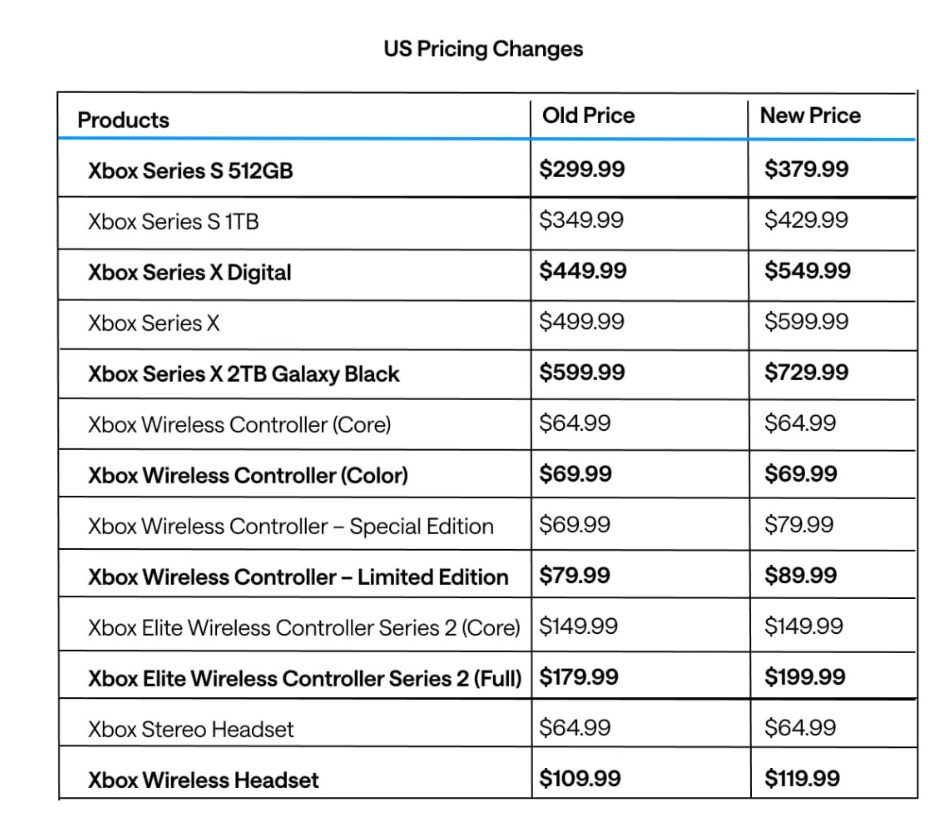Click the Xbox Wireless Controller (Color) label
Screen dimensions: 952x816
pos(248,475)
